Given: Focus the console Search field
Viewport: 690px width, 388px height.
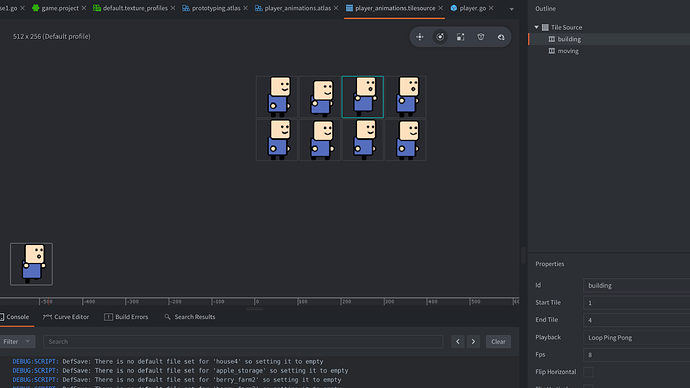Looking at the screenshot, I should 243,341.
